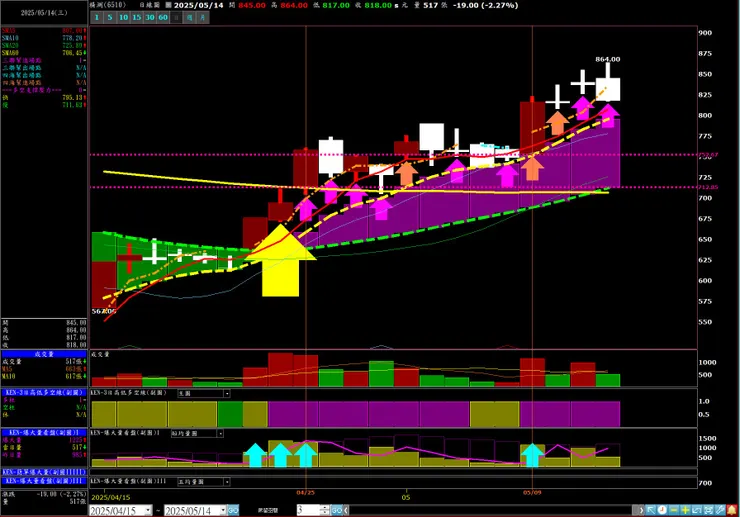Click the MA5 volume value row
This screenshot has width=740, height=517.
coord(44,369)
